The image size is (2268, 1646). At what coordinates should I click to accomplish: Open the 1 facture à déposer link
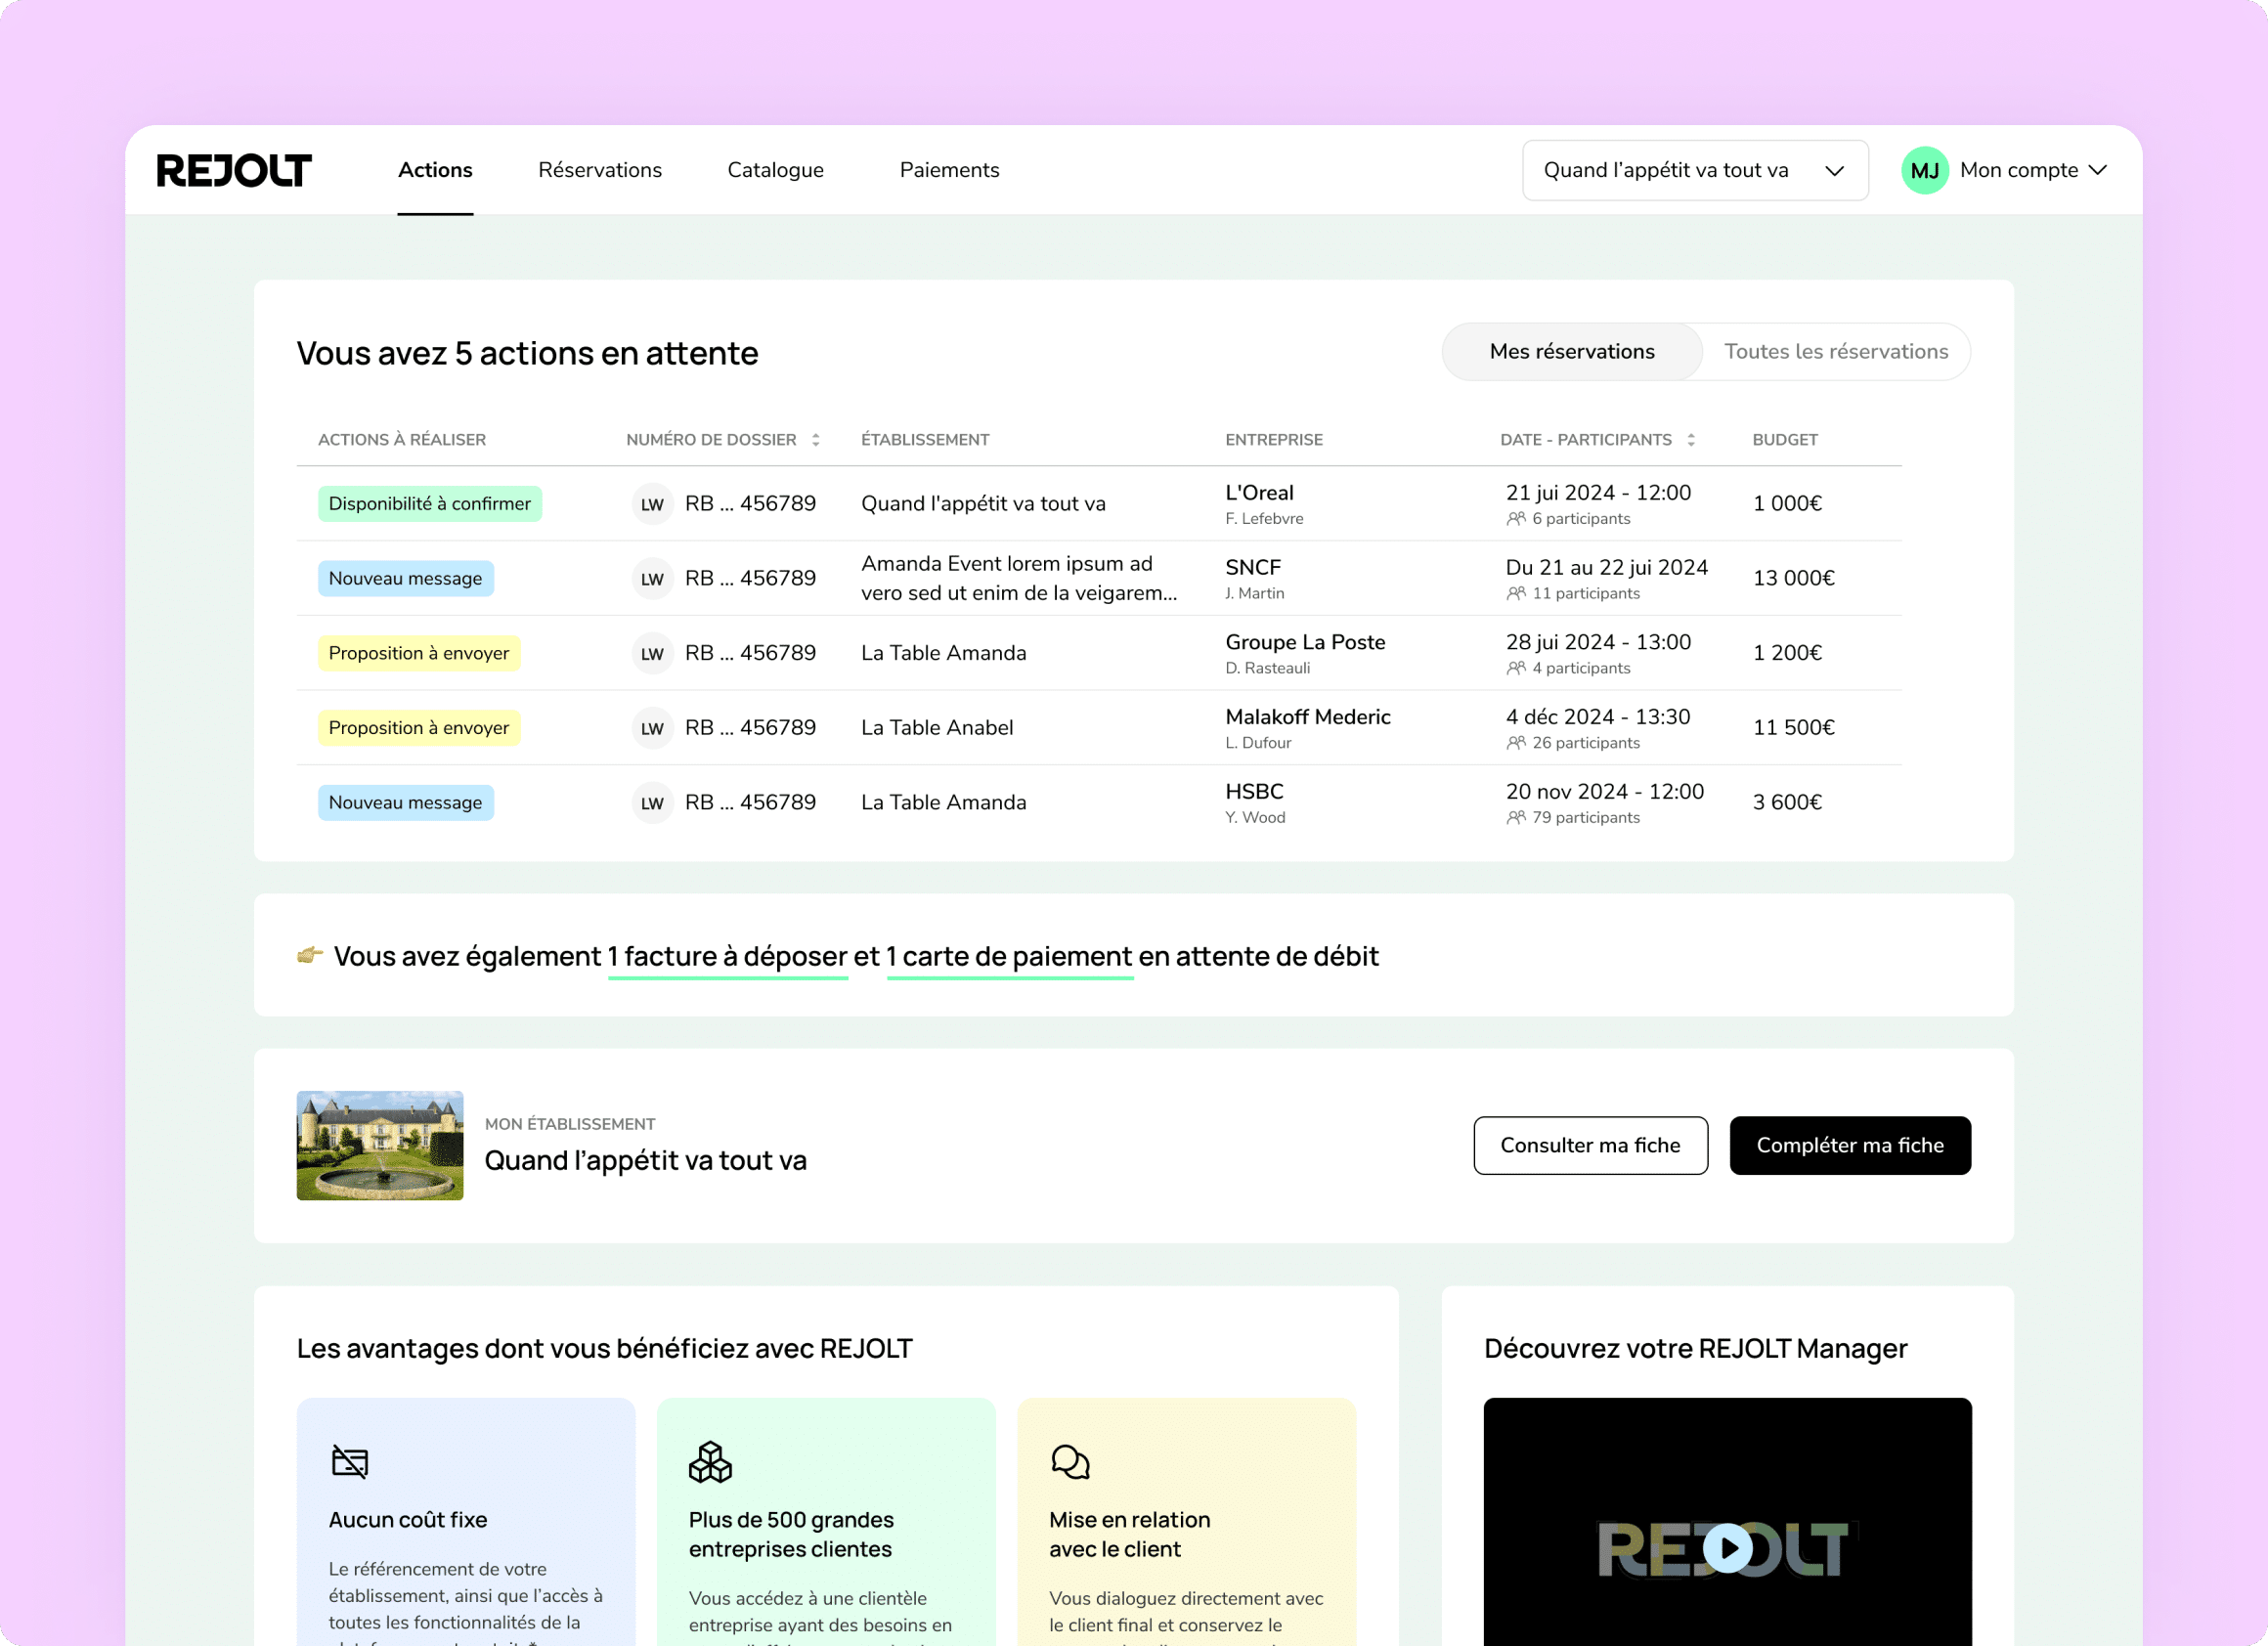coord(727,957)
